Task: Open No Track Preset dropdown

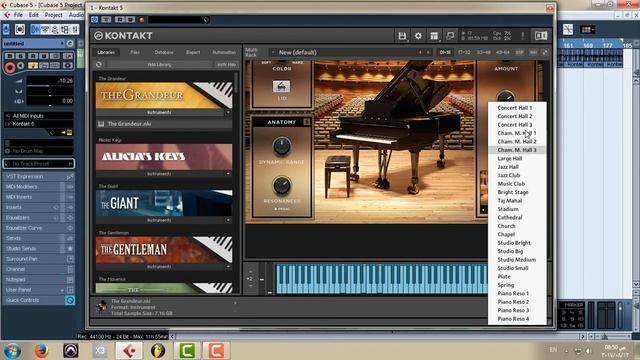Action: point(39,164)
